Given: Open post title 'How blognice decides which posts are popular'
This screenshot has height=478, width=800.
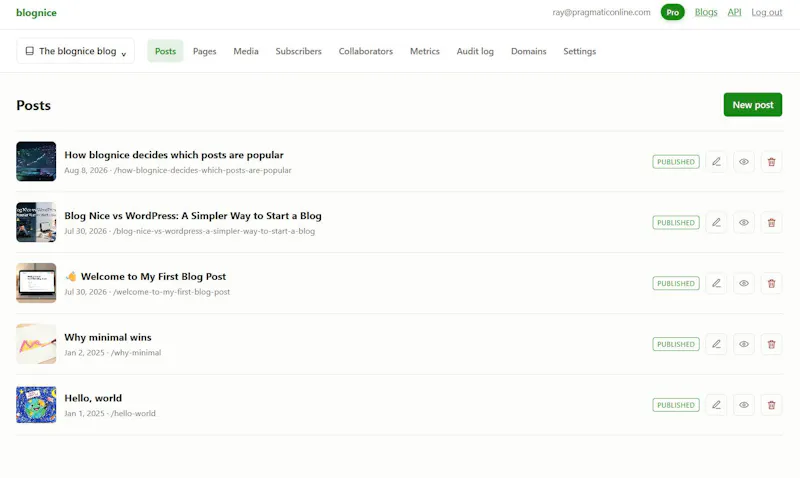Looking at the screenshot, I should [174, 155].
